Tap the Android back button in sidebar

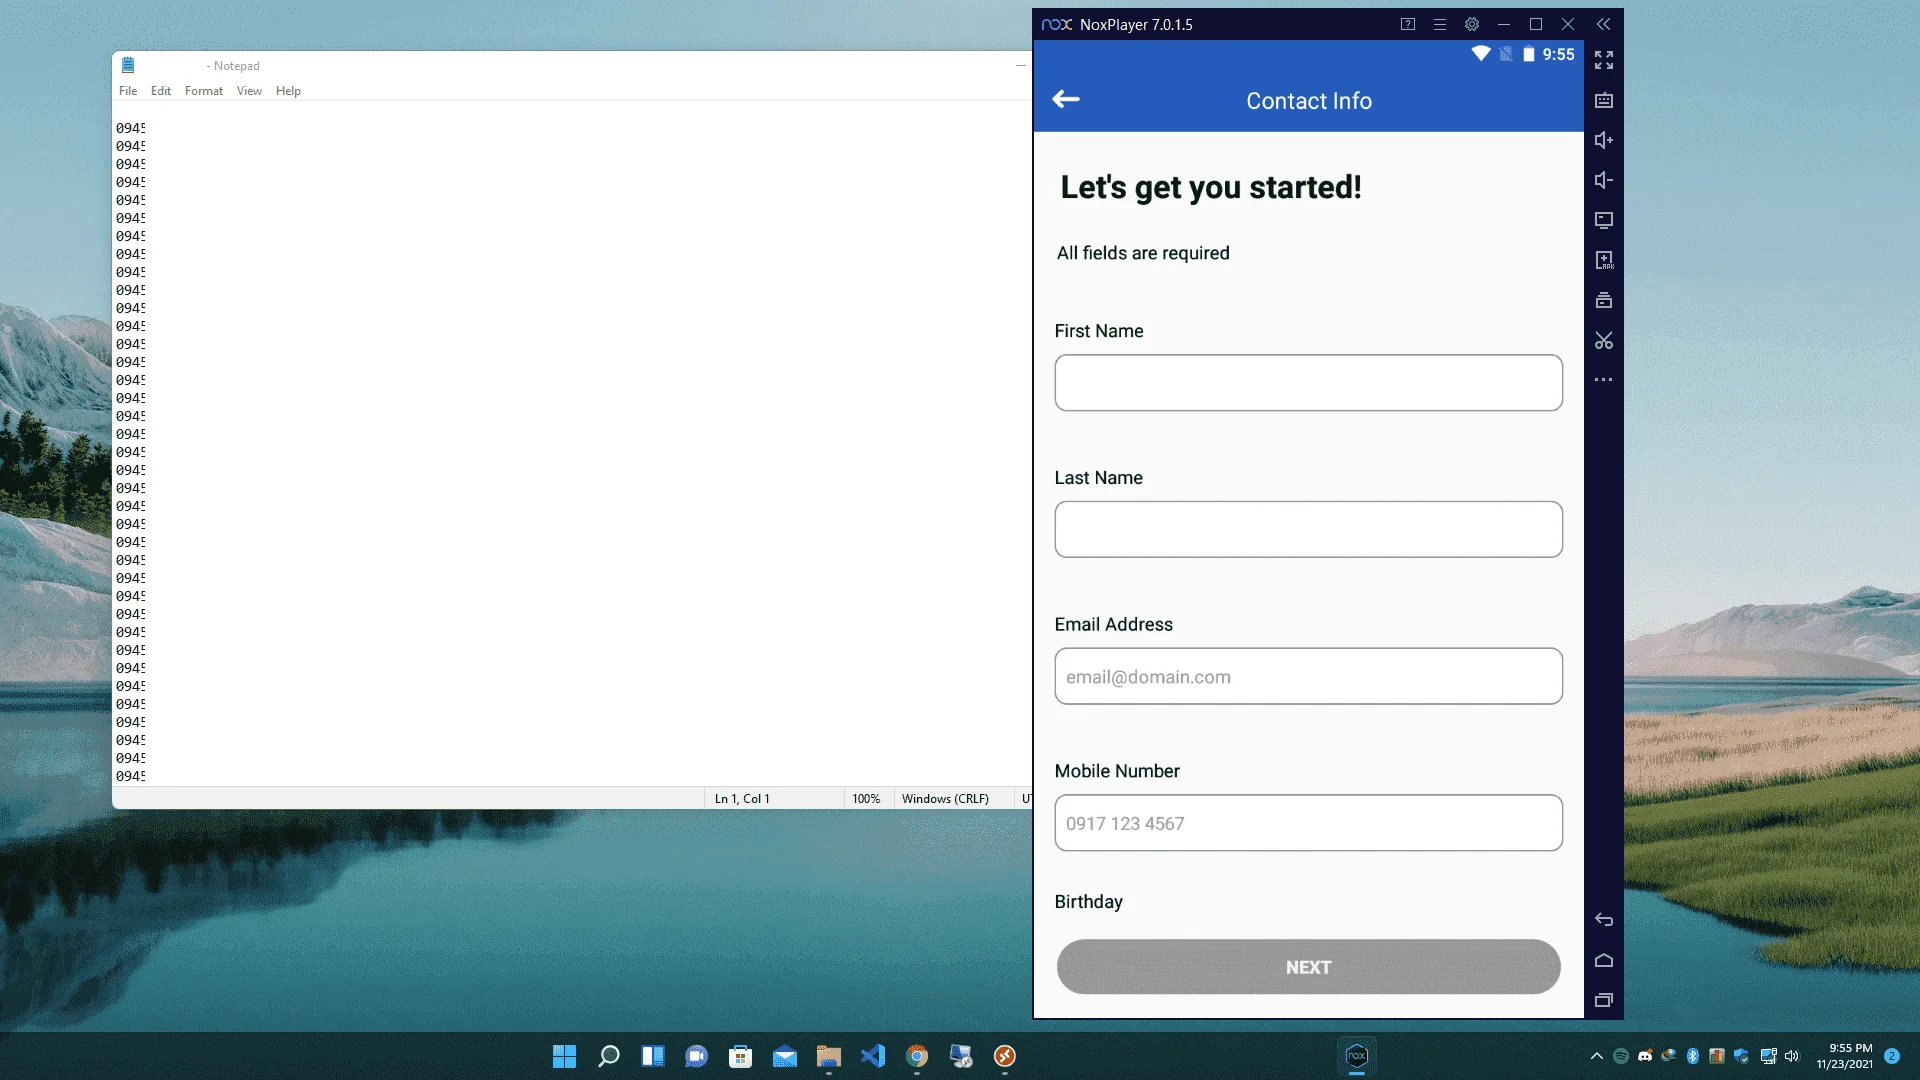pos(1604,920)
